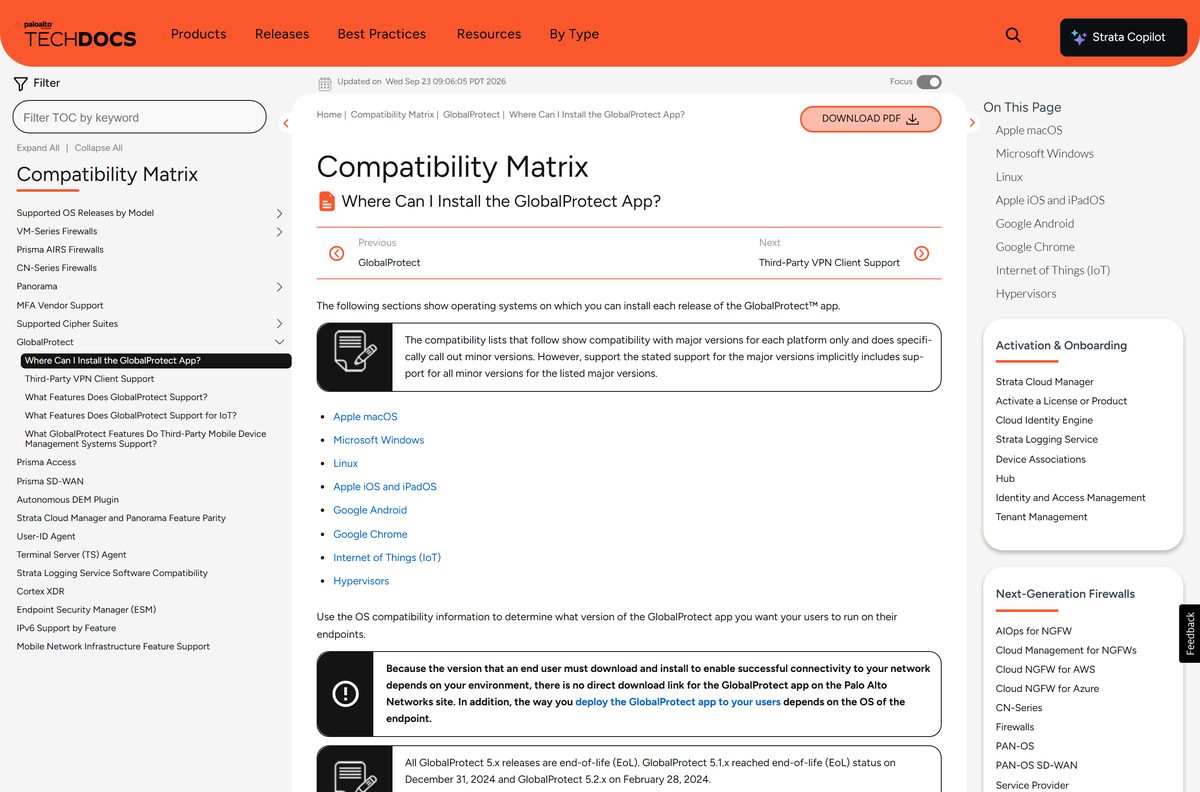The height and width of the screenshot is (792, 1200).
Task: Open the Products menu
Action: (199, 34)
